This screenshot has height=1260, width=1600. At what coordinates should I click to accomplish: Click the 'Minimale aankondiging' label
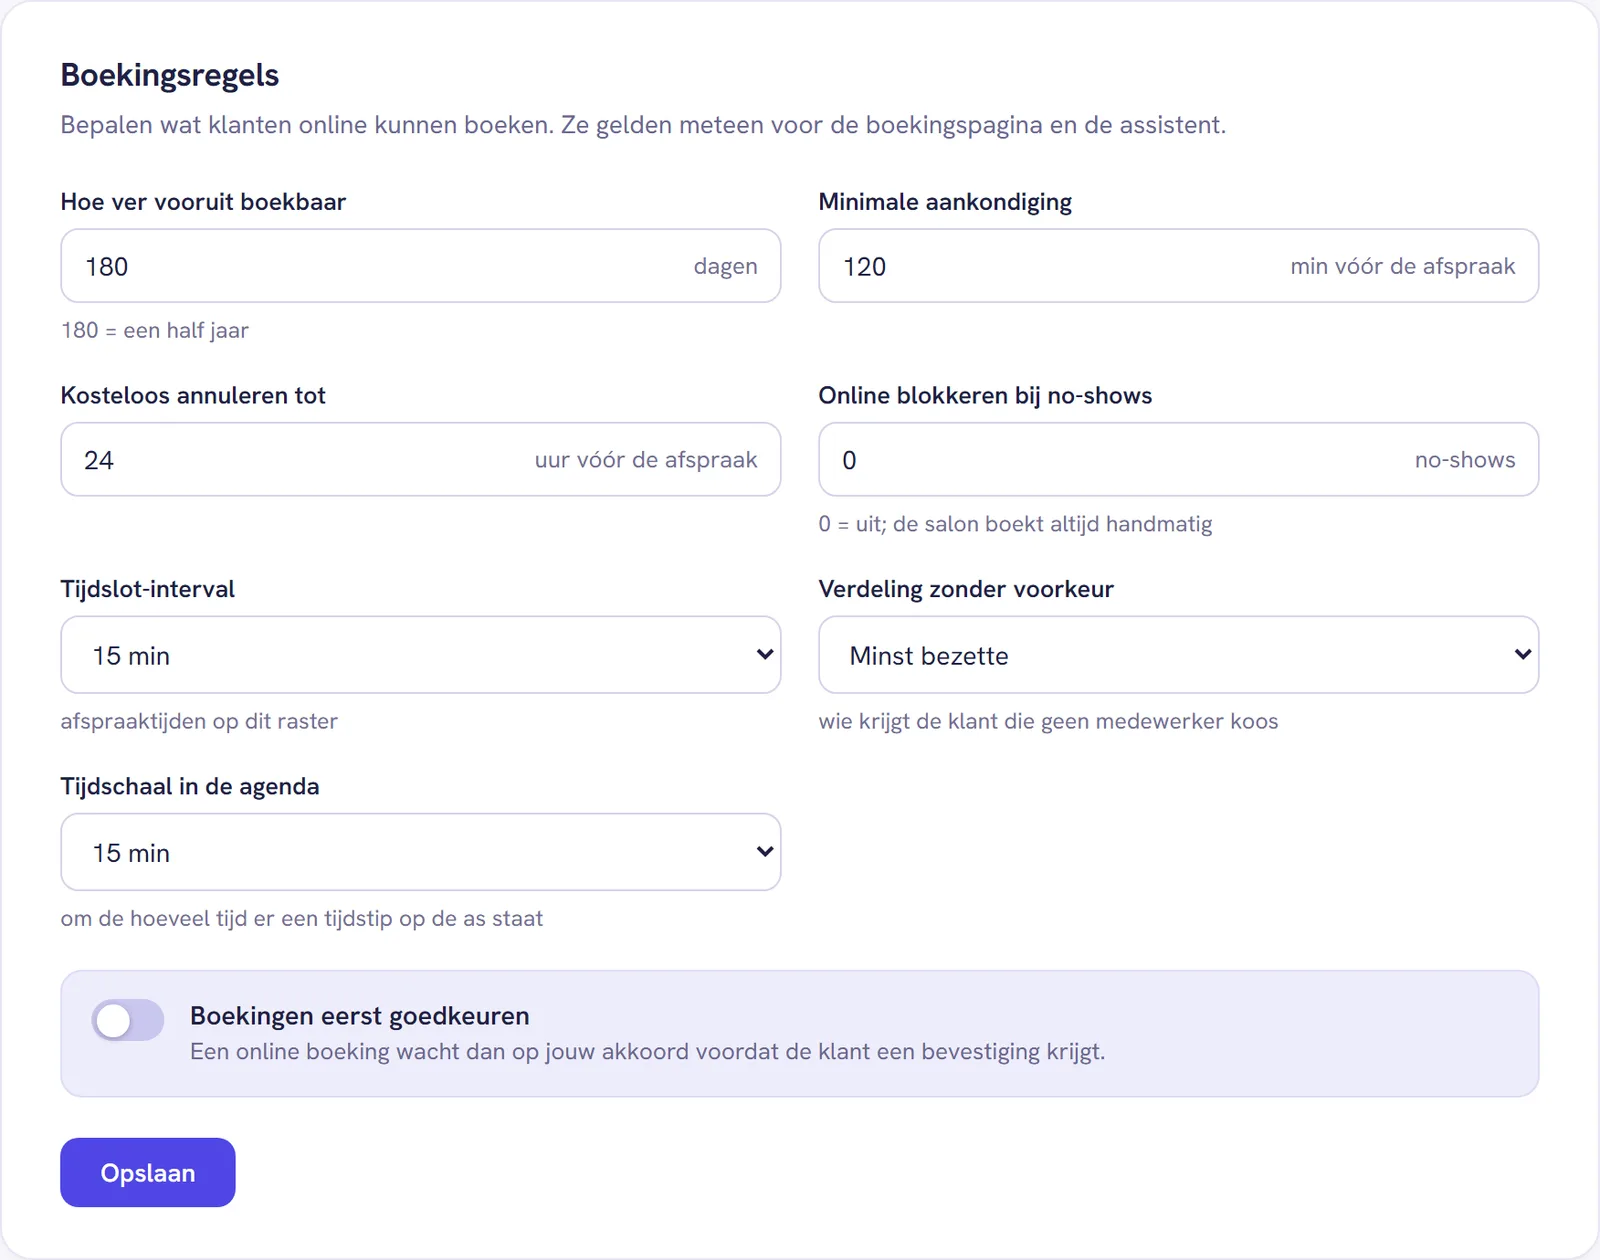[945, 202]
